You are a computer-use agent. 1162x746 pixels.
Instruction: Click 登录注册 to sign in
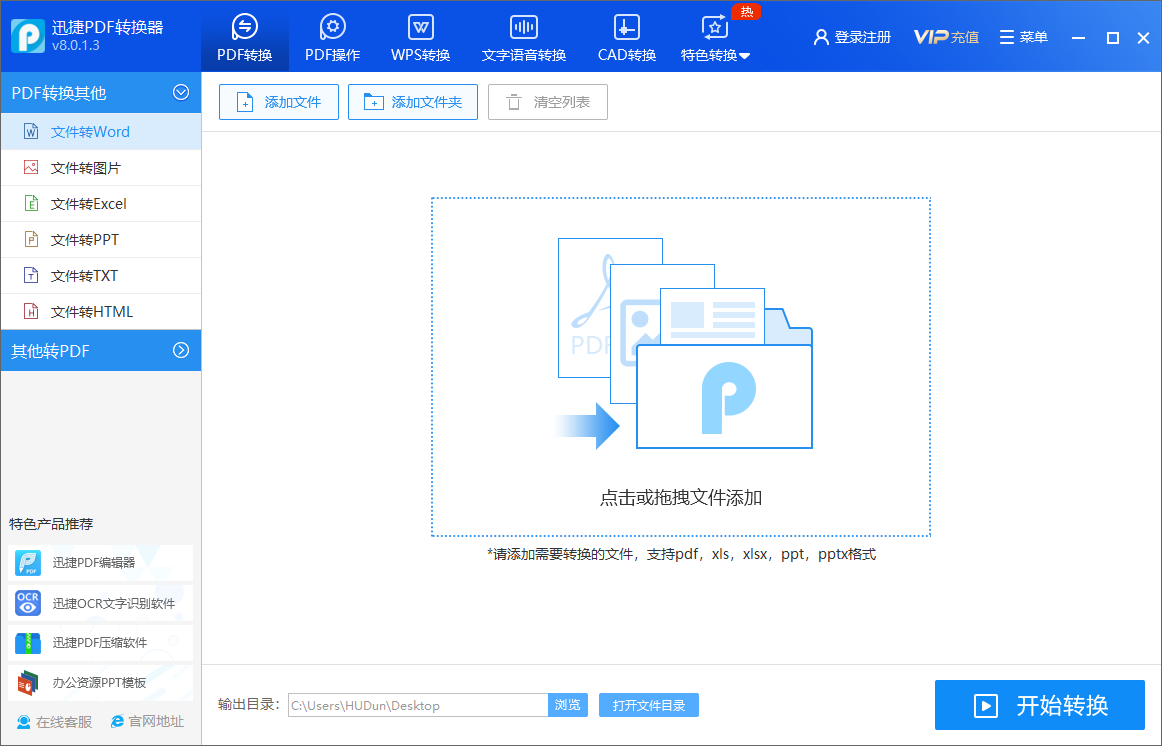coord(851,36)
